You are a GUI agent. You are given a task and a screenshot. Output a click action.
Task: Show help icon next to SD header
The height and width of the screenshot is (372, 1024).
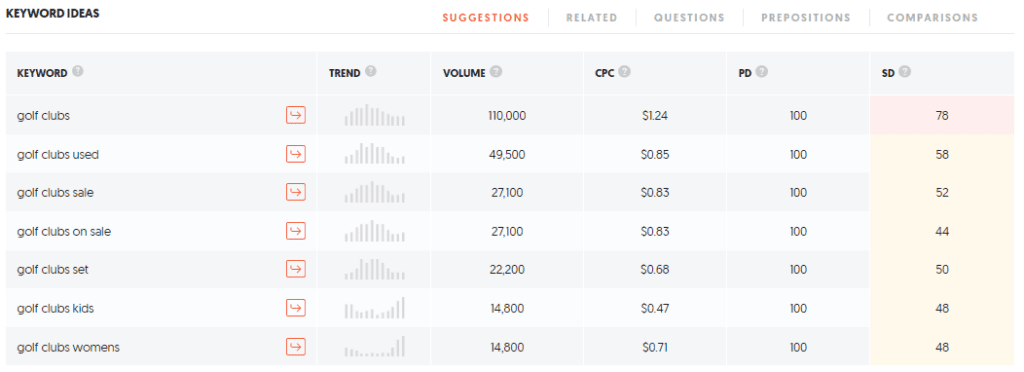click(x=904, y=72)
